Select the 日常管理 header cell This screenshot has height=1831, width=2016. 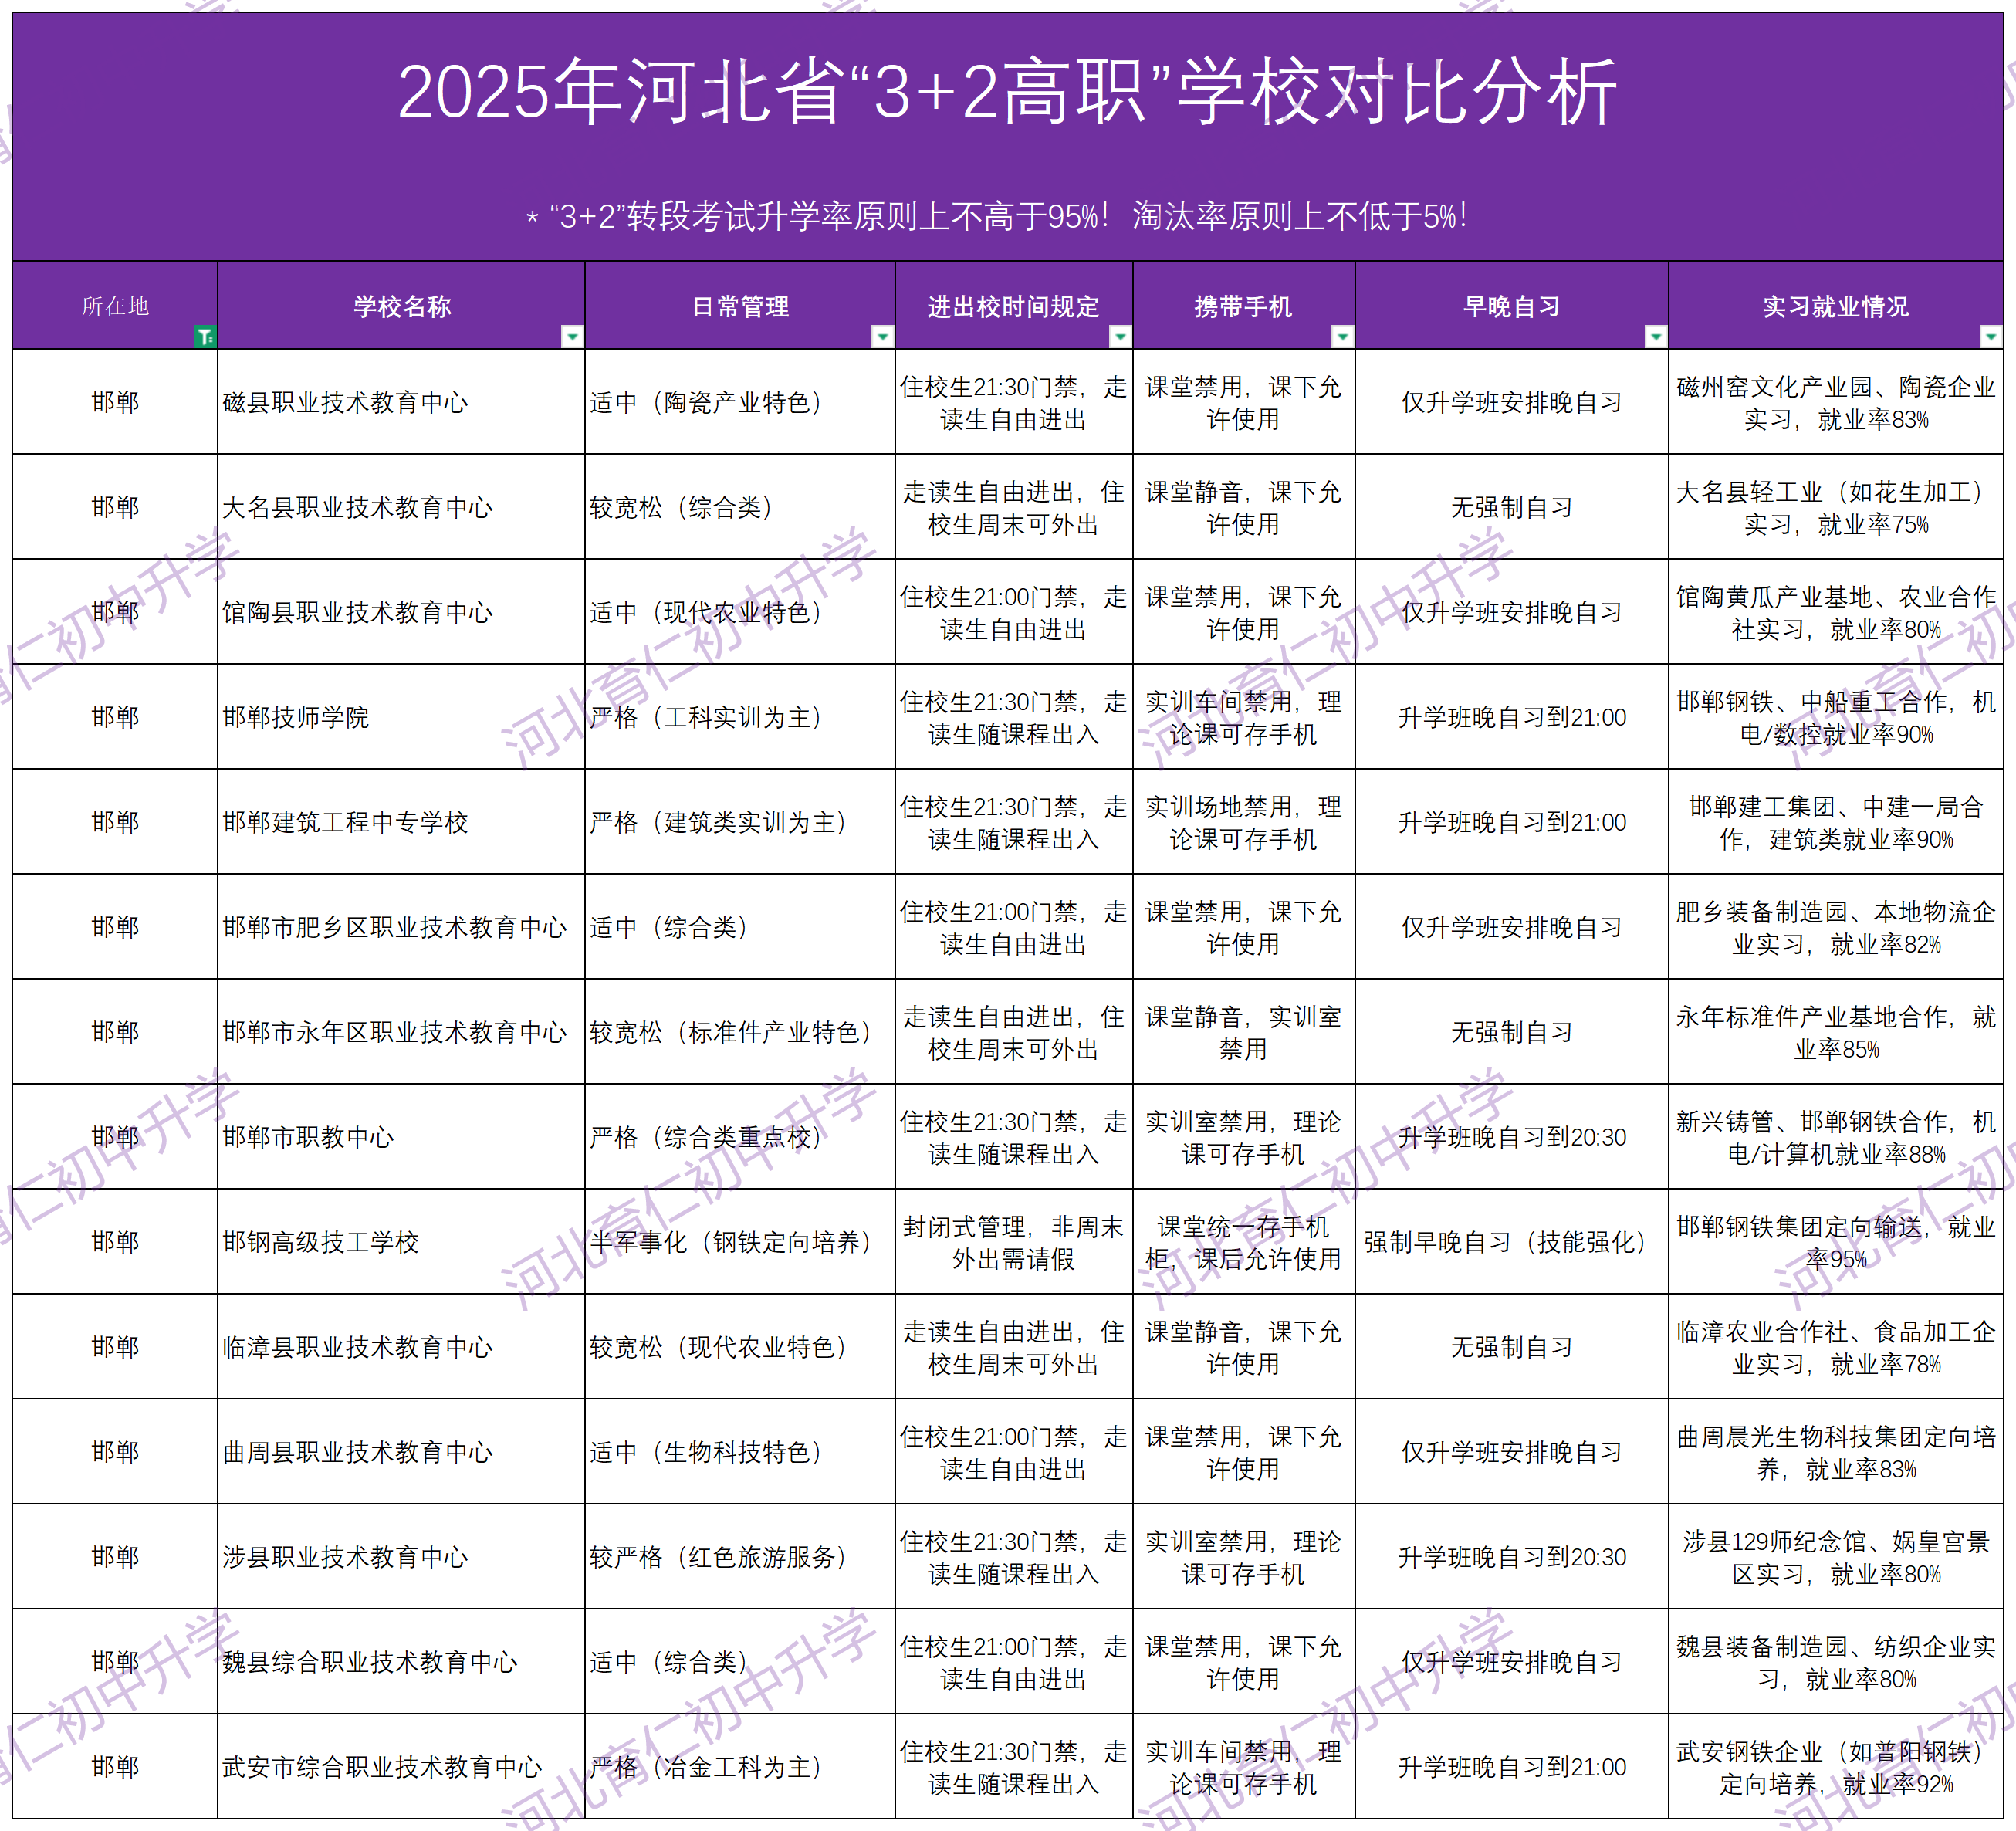(x=740, y=306)
